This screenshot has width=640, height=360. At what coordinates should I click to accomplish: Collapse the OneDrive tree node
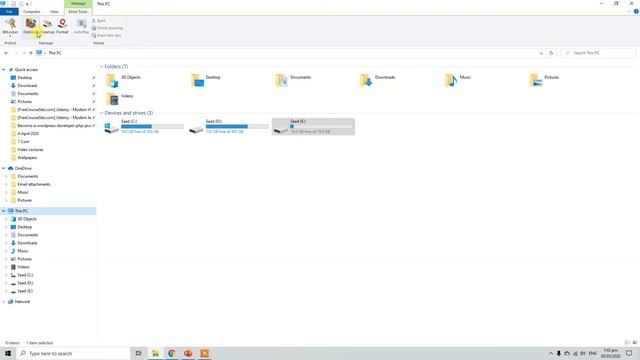(x=4, y=168)
